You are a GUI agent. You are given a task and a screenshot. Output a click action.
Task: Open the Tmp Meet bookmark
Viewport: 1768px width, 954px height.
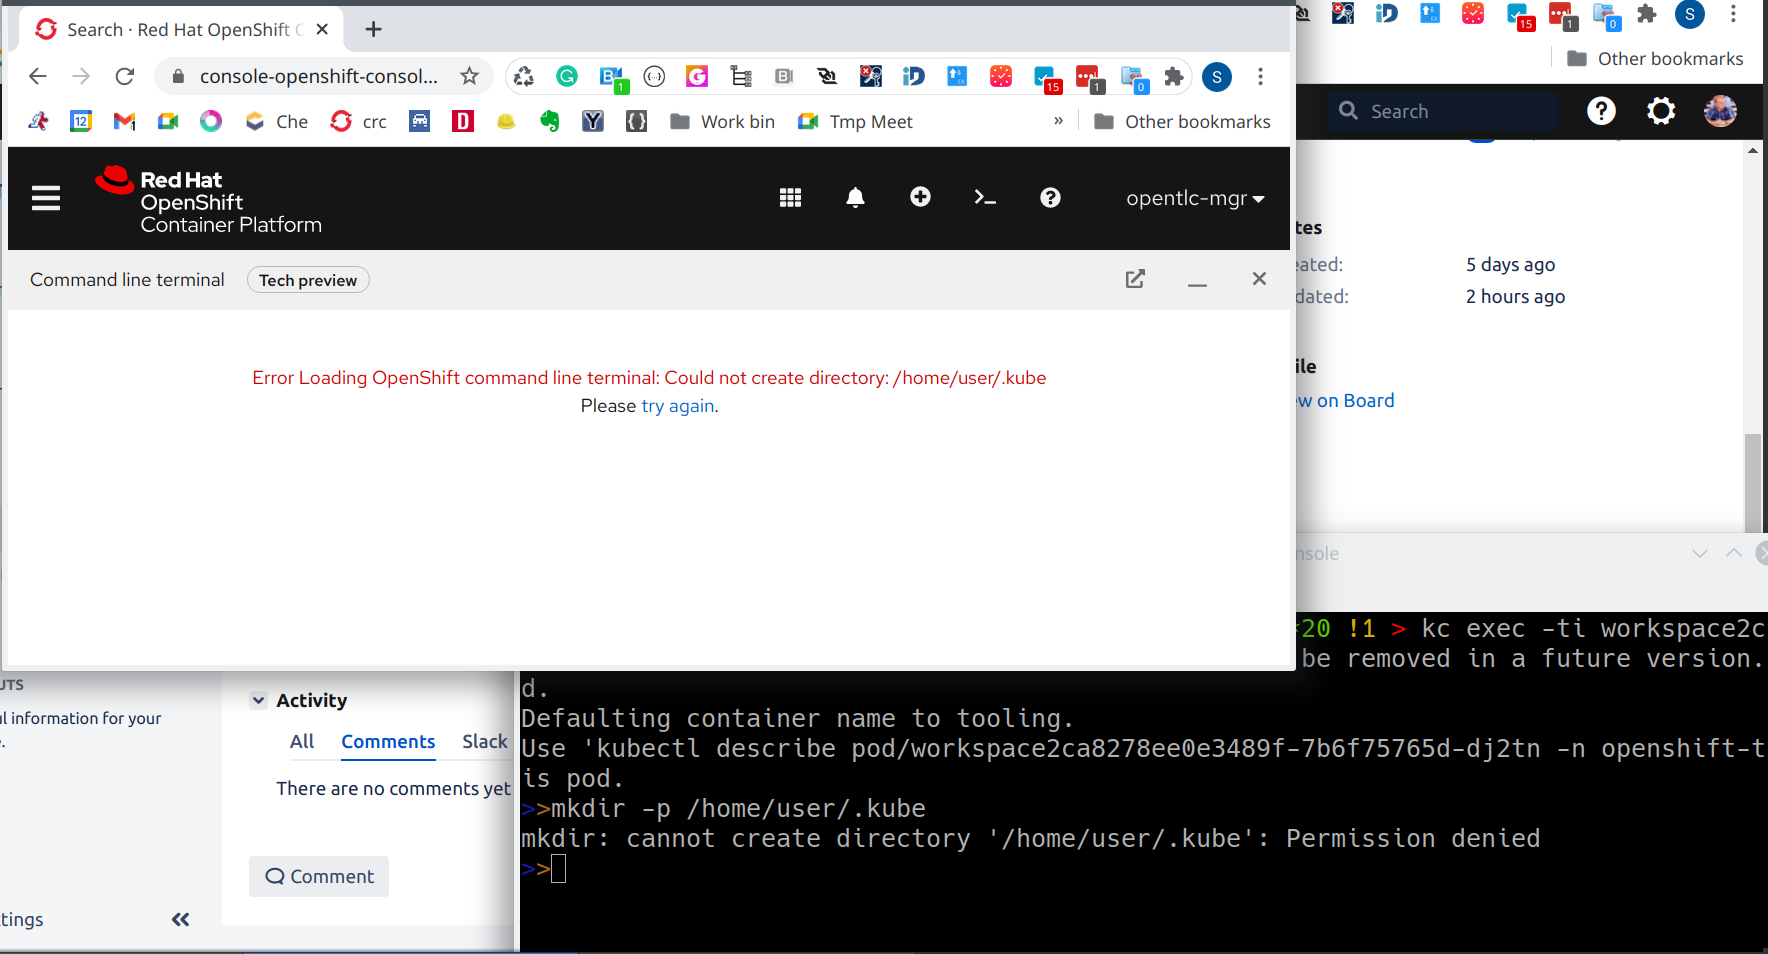(856, 121)
